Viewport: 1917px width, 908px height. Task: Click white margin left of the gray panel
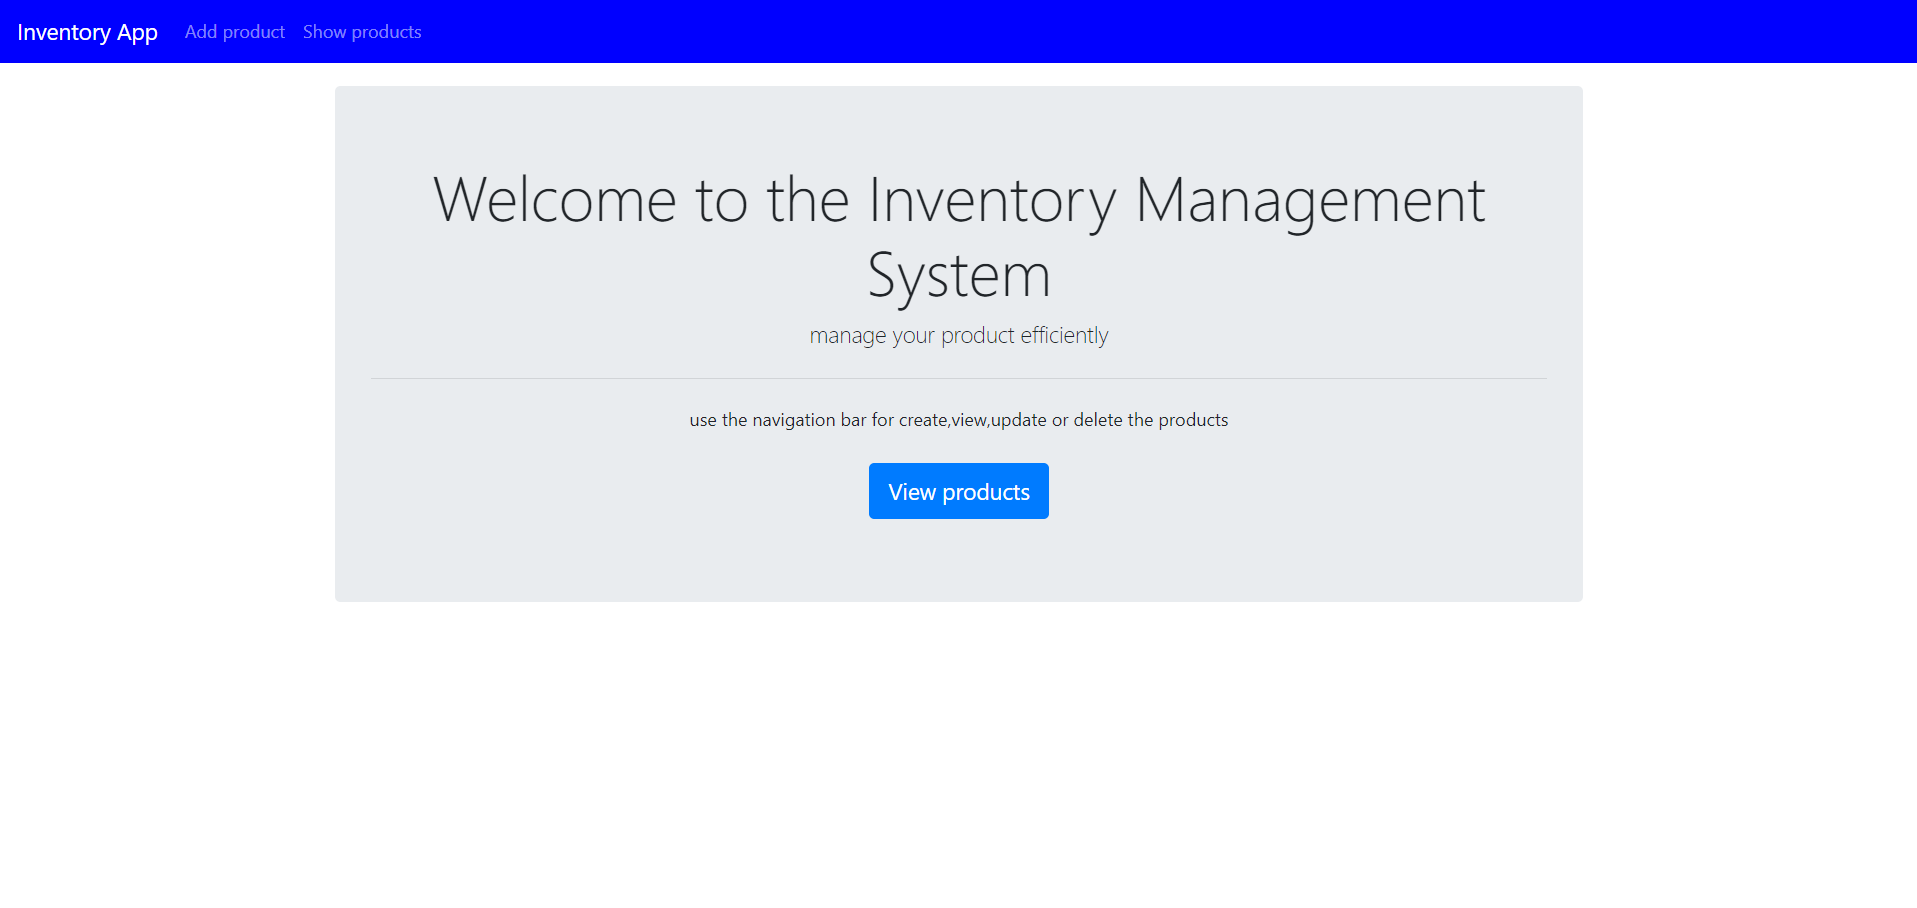pyautogui.click(x=167, y=340)
